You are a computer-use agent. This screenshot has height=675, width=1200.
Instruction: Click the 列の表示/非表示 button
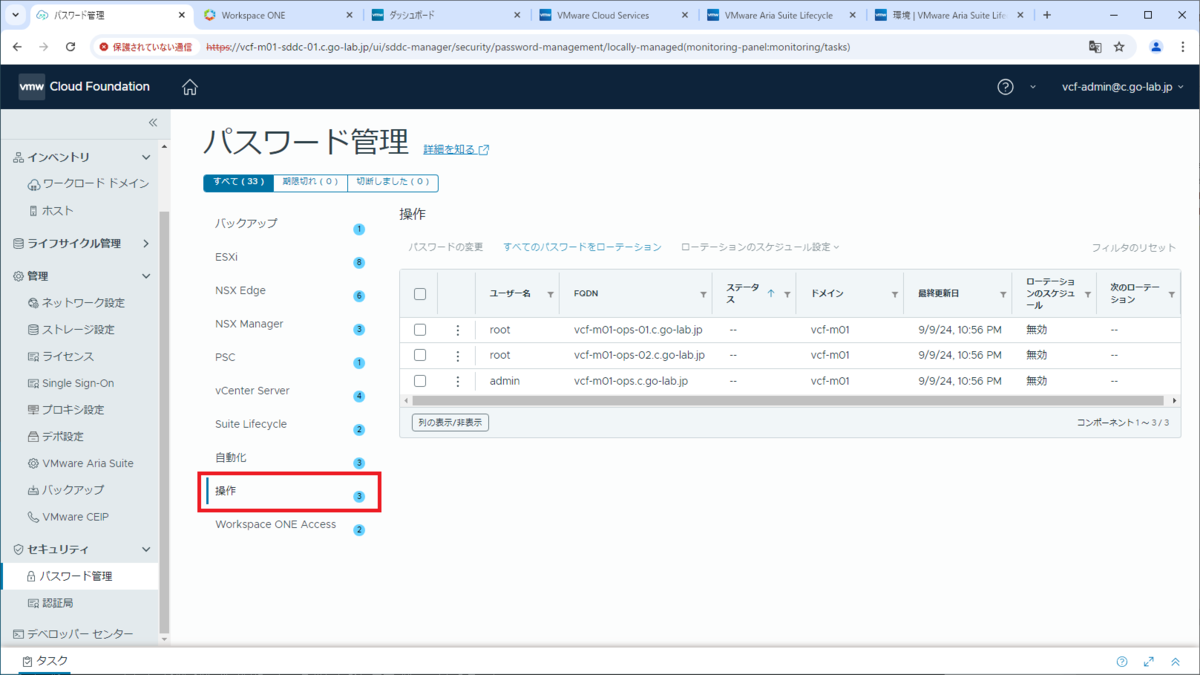click(x=450, y=423)
